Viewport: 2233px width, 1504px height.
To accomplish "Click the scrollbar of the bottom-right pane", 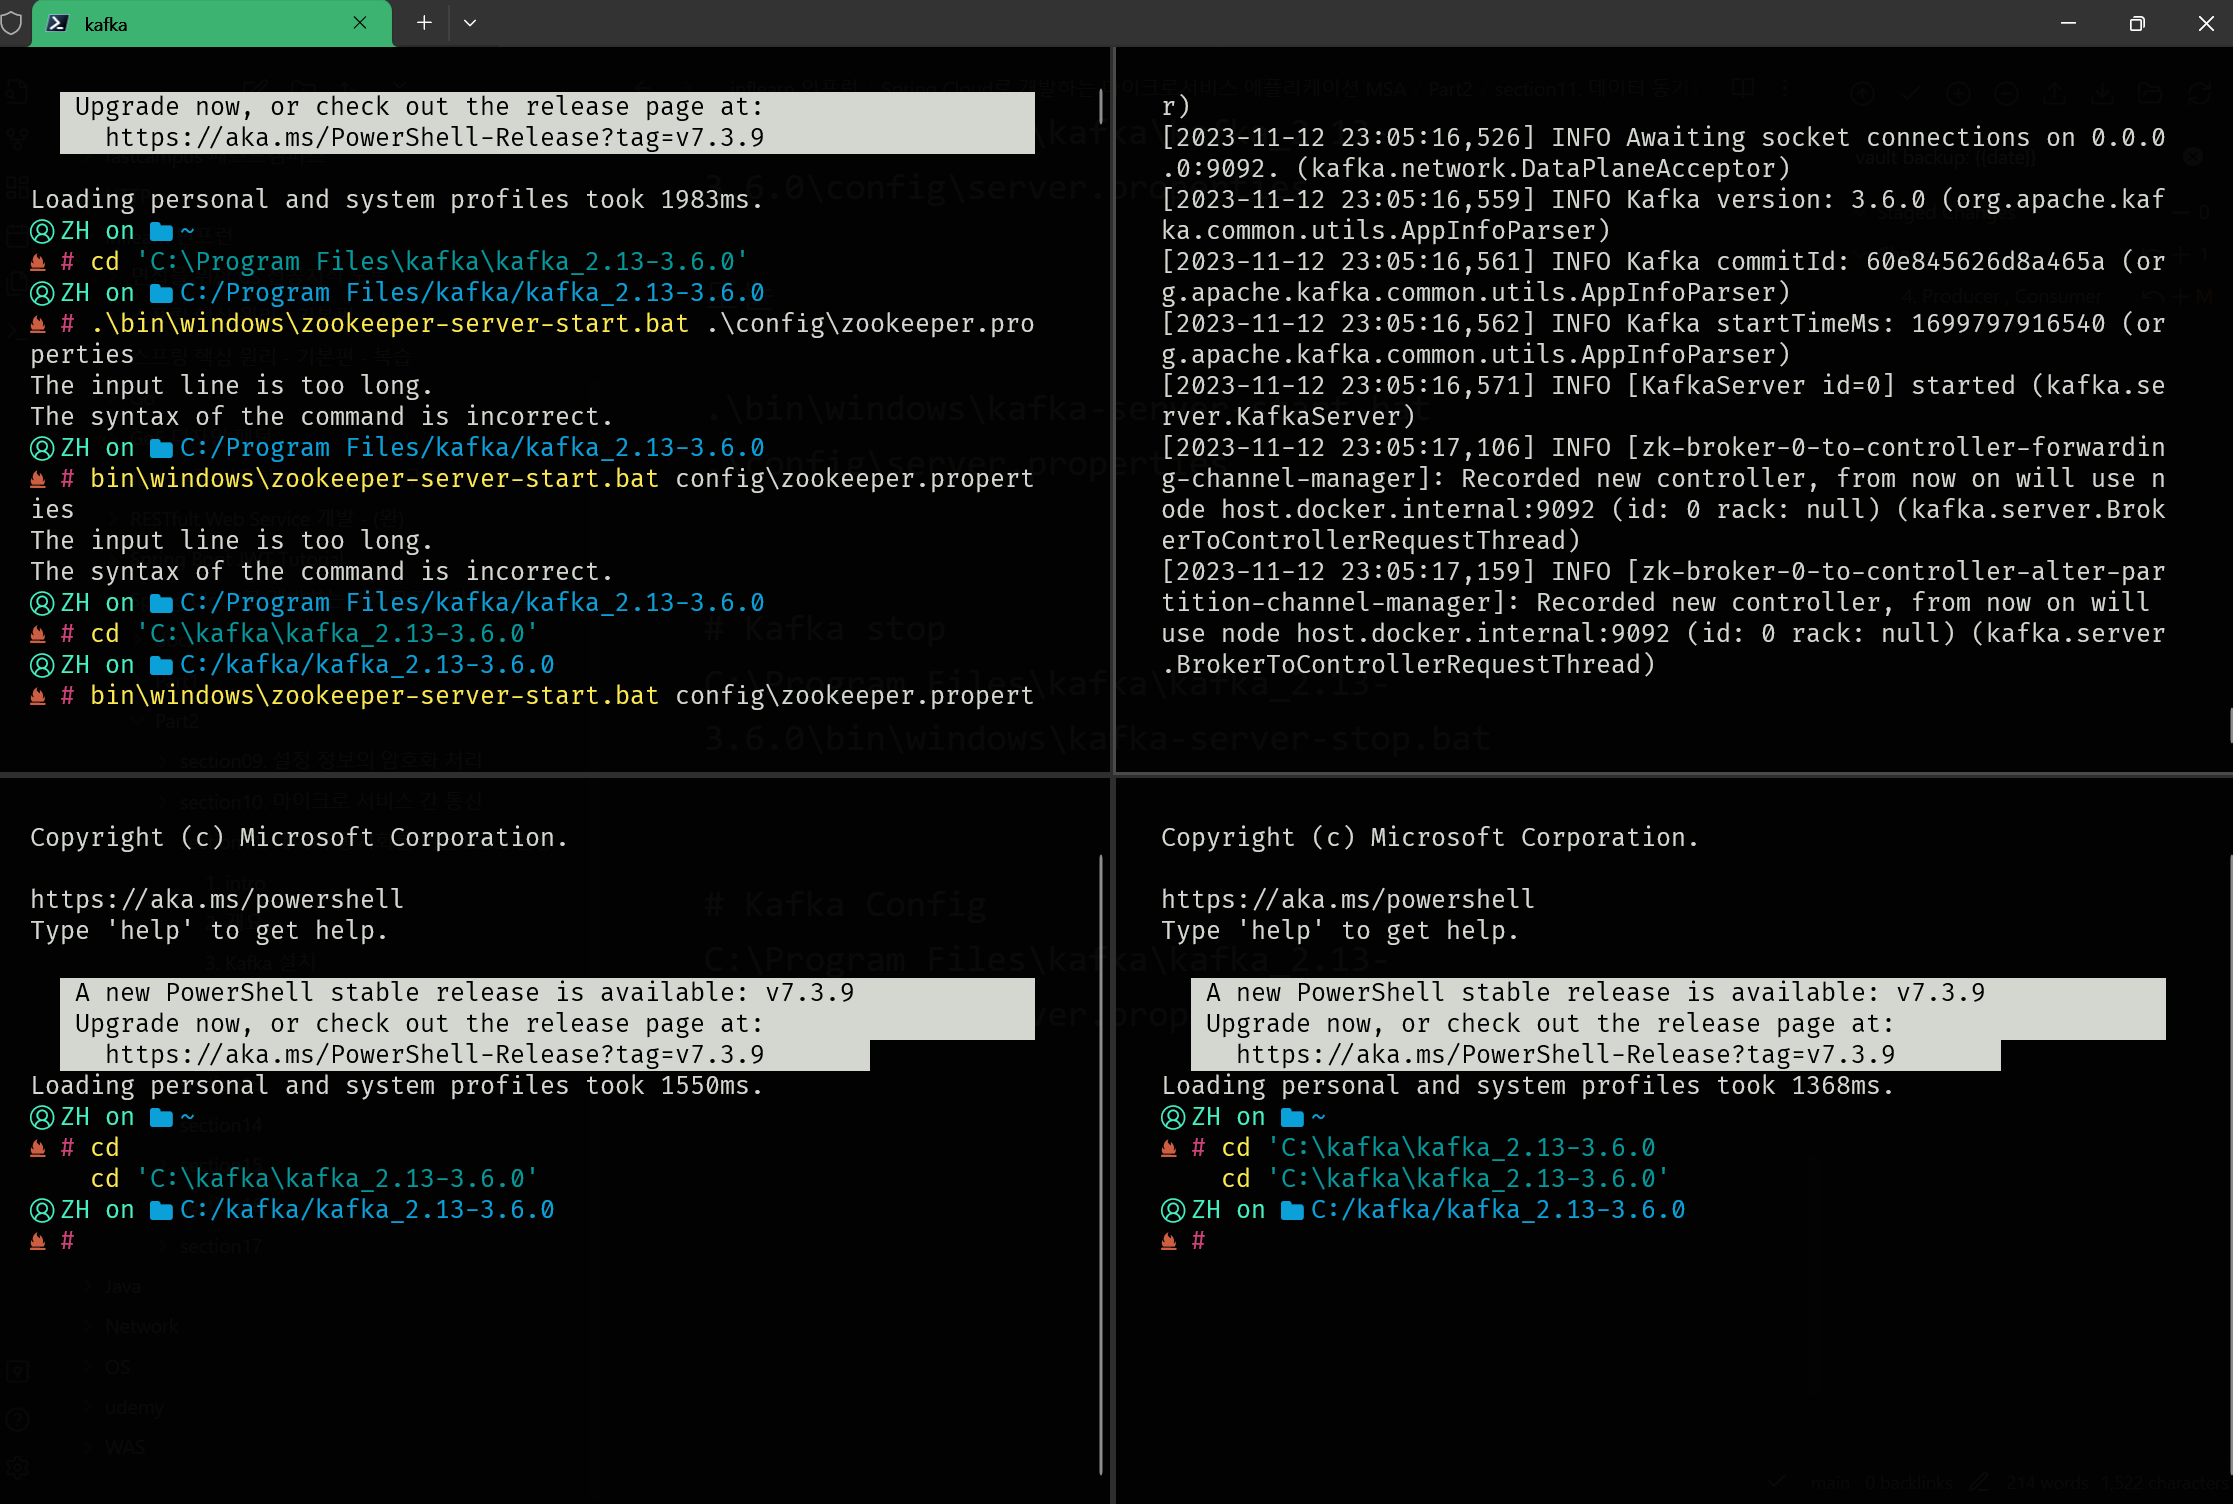I will (x=2230, y=1164).
